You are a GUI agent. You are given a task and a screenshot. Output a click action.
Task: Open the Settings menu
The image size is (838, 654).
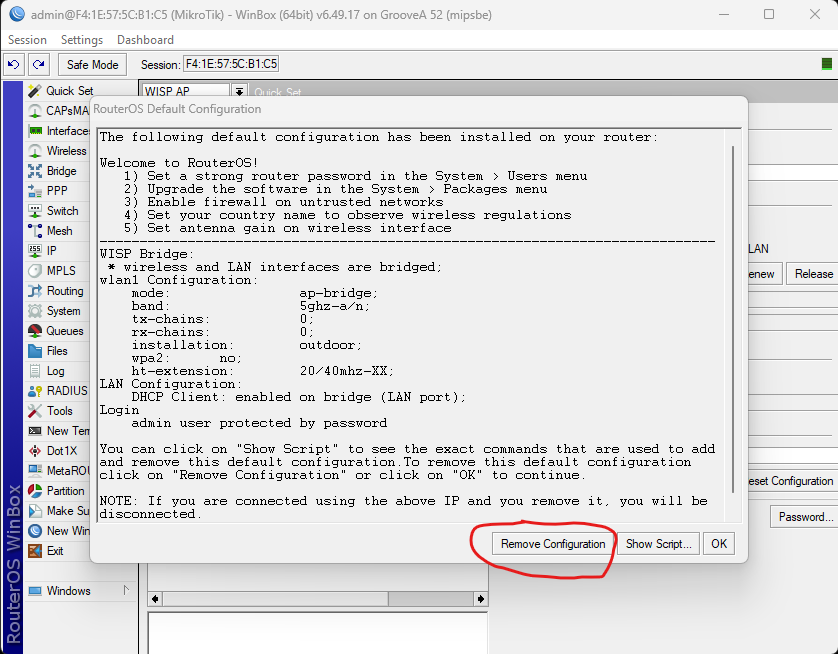click(82, 40)
